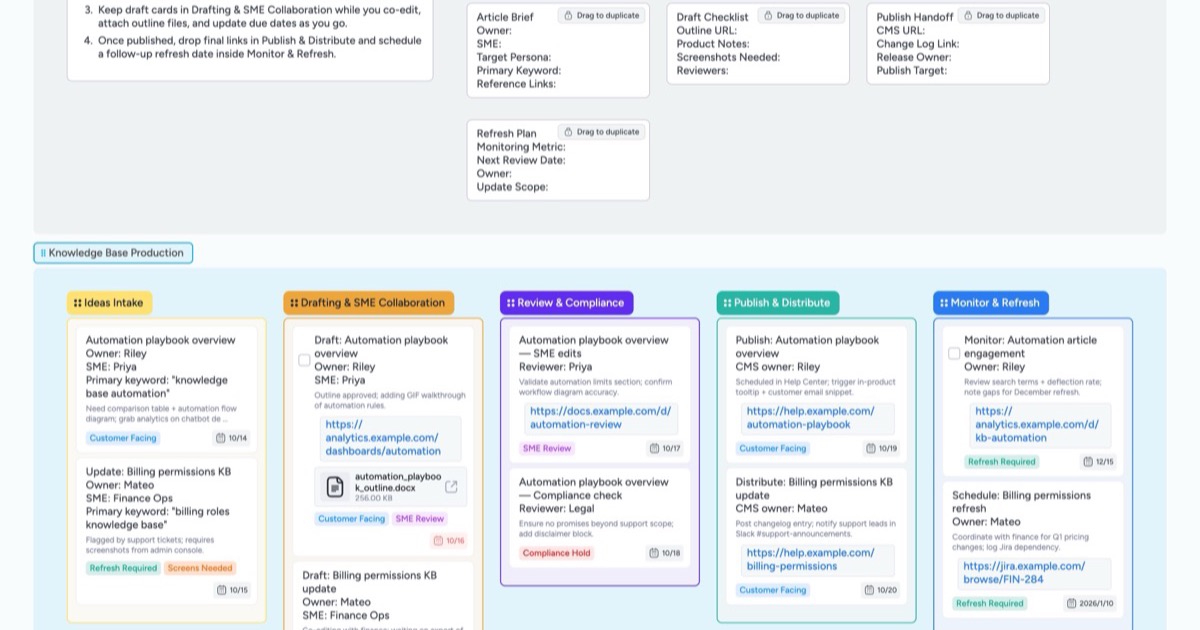The height and width of the screenshot is (630, 1200).
Task: Click calendar icon next to 10/18 date
Action: tap(654, 553)
